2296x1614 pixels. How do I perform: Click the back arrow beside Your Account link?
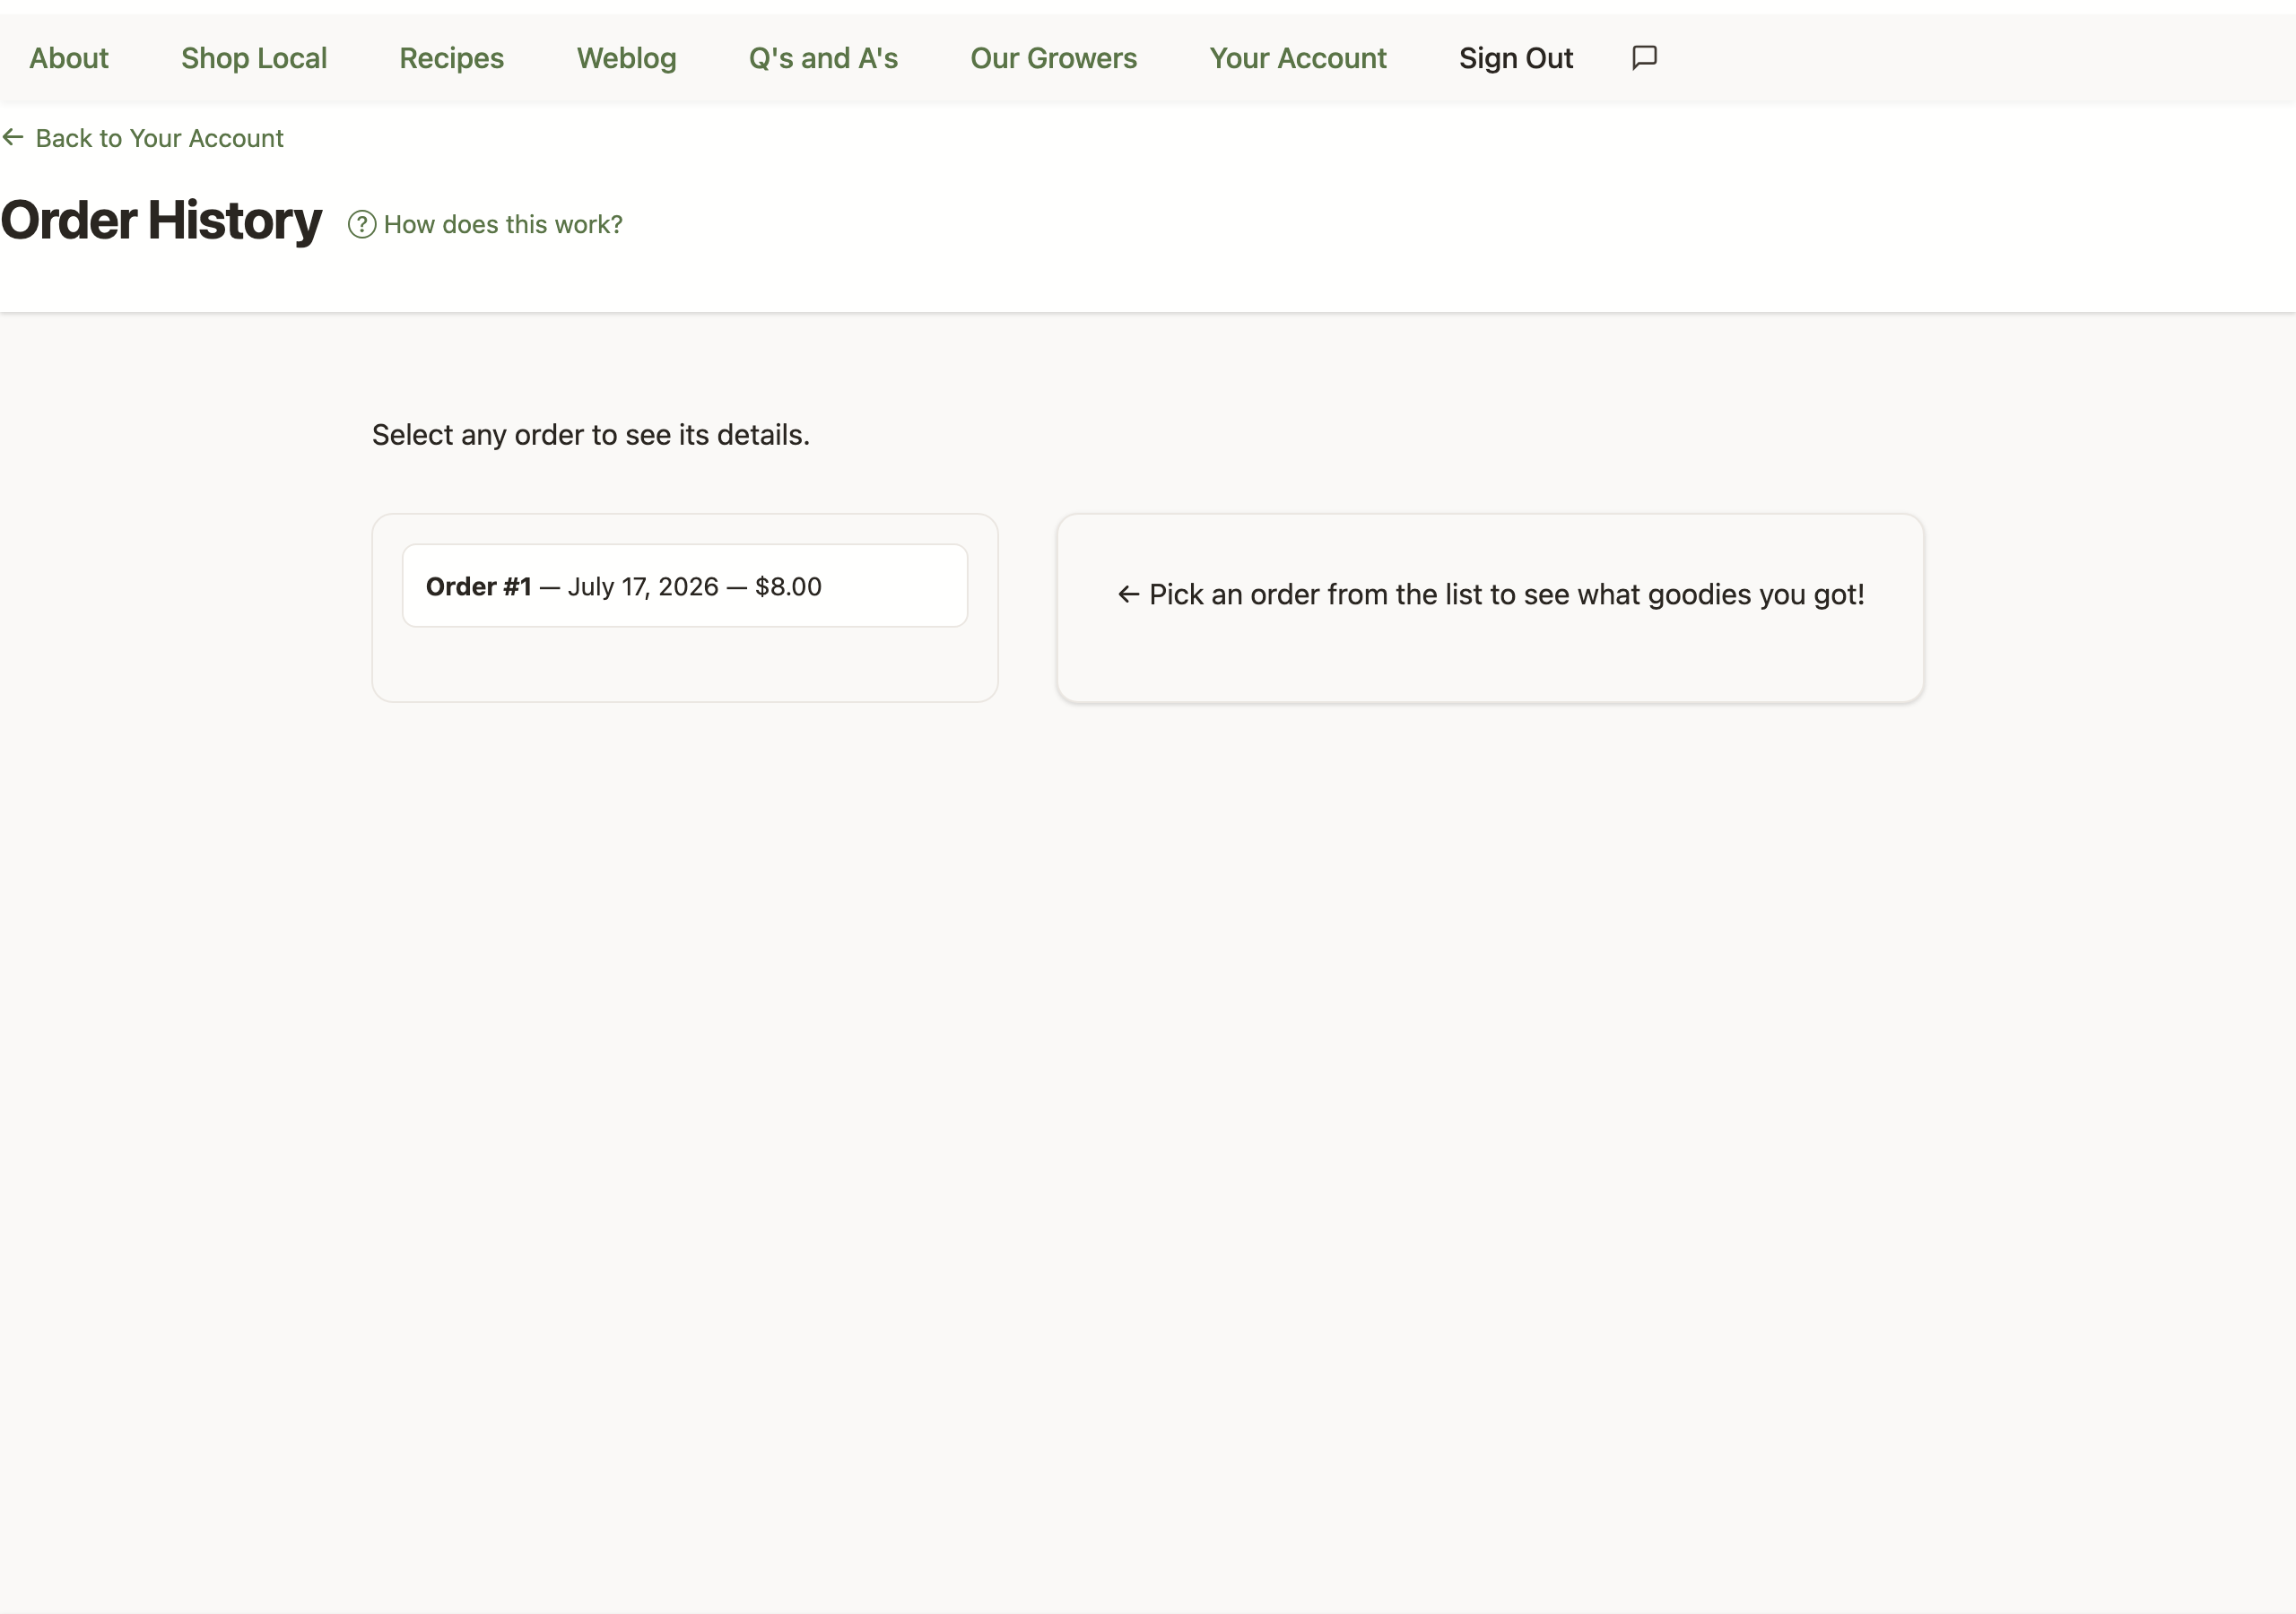pyautogui.click(x=13, y=137)
